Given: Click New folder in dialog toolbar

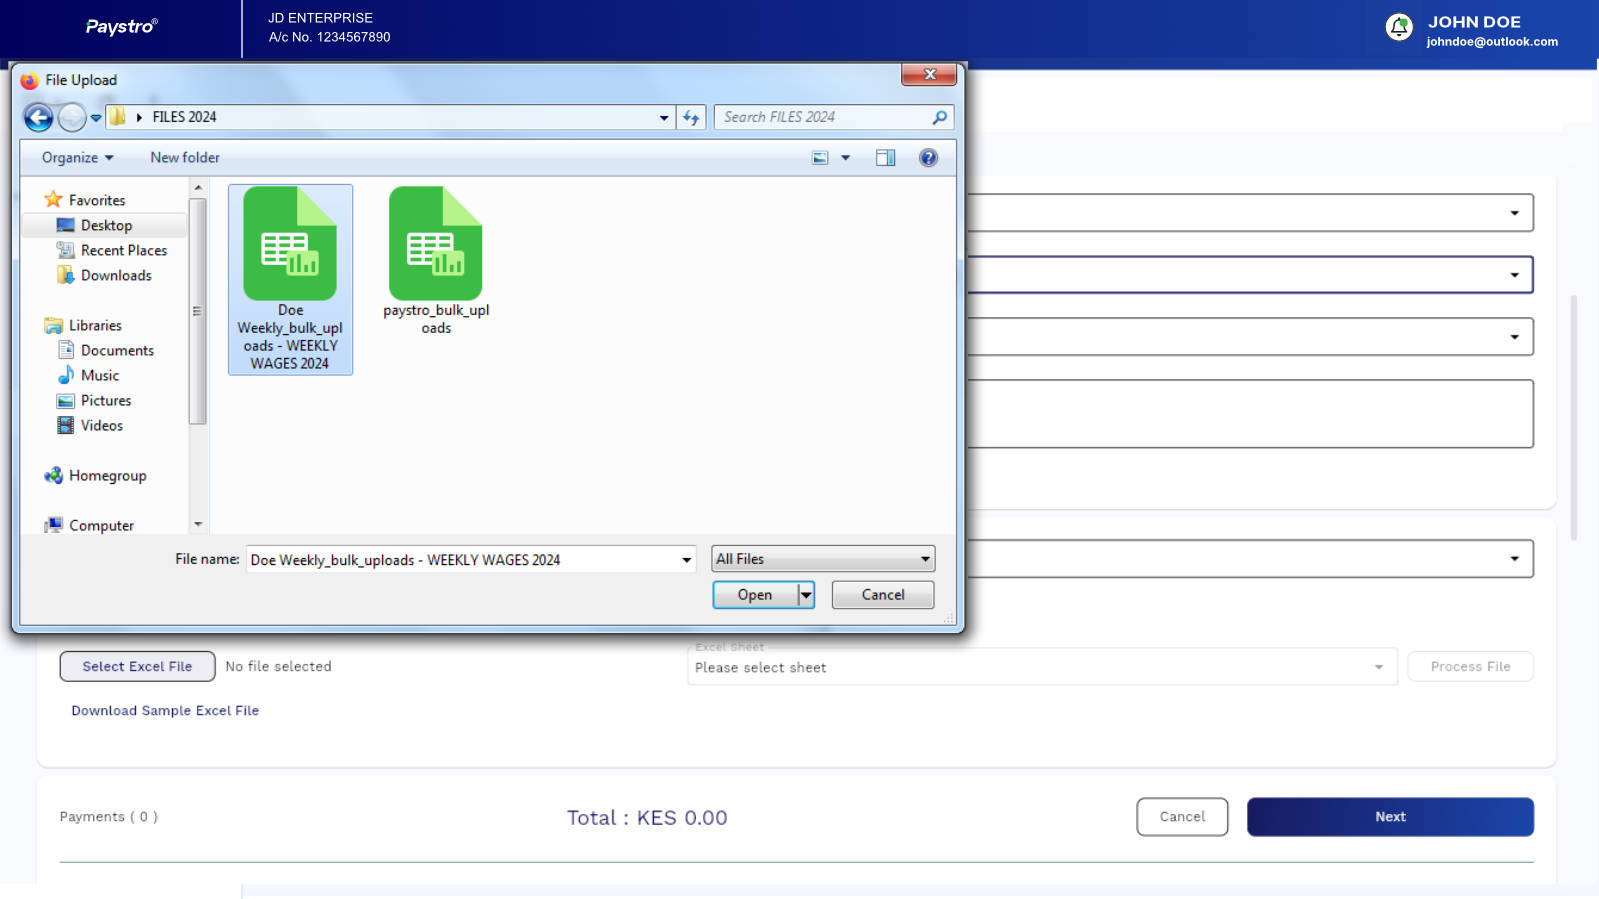Looking at the screenshot, I should pos(185,158).
